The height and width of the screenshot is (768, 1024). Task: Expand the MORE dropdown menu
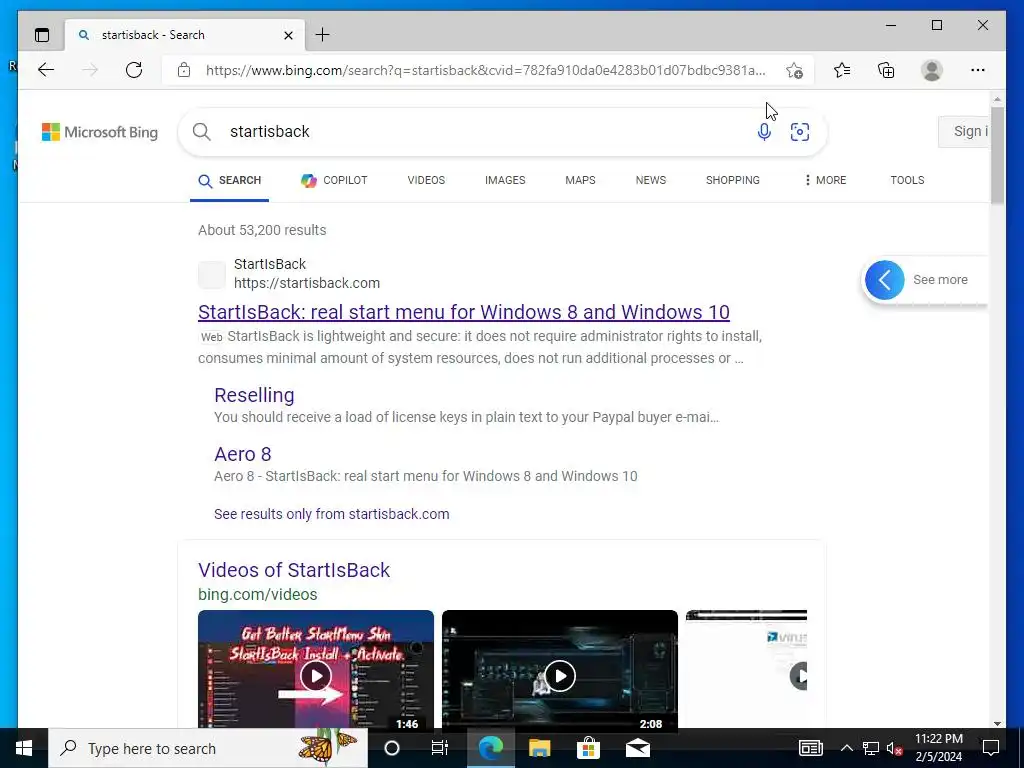click(825, 180)
